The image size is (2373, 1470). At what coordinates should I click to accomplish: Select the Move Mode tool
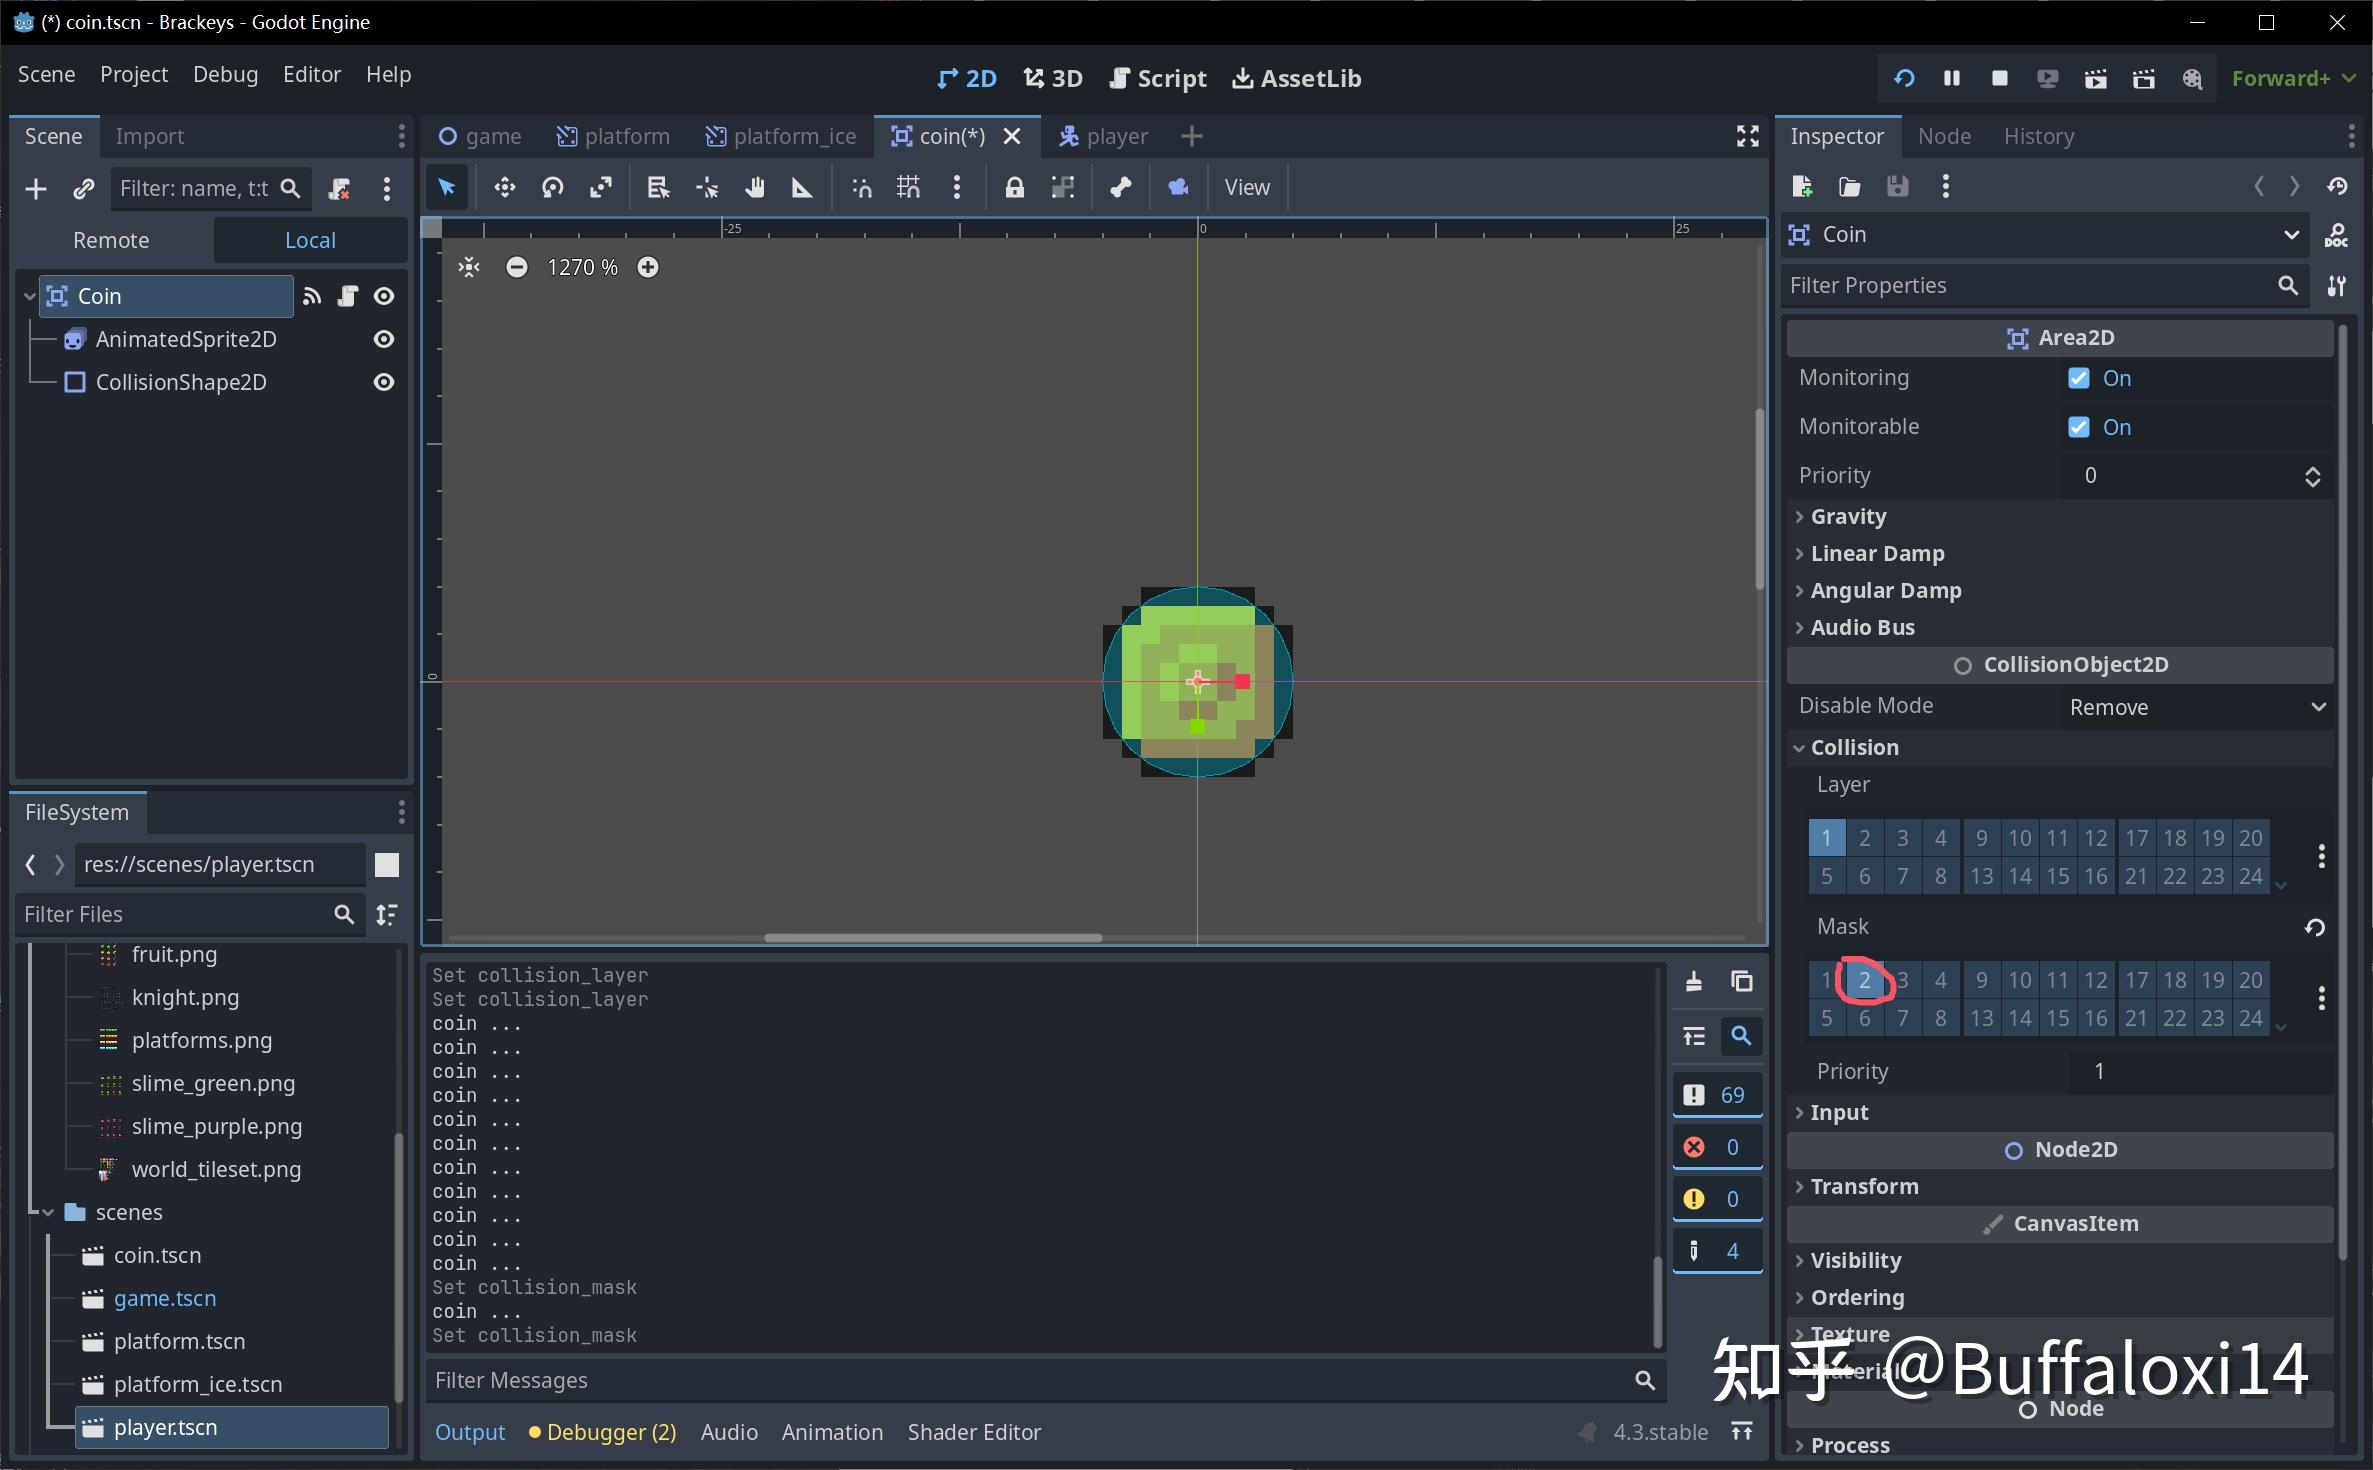[x=504, y=187]
